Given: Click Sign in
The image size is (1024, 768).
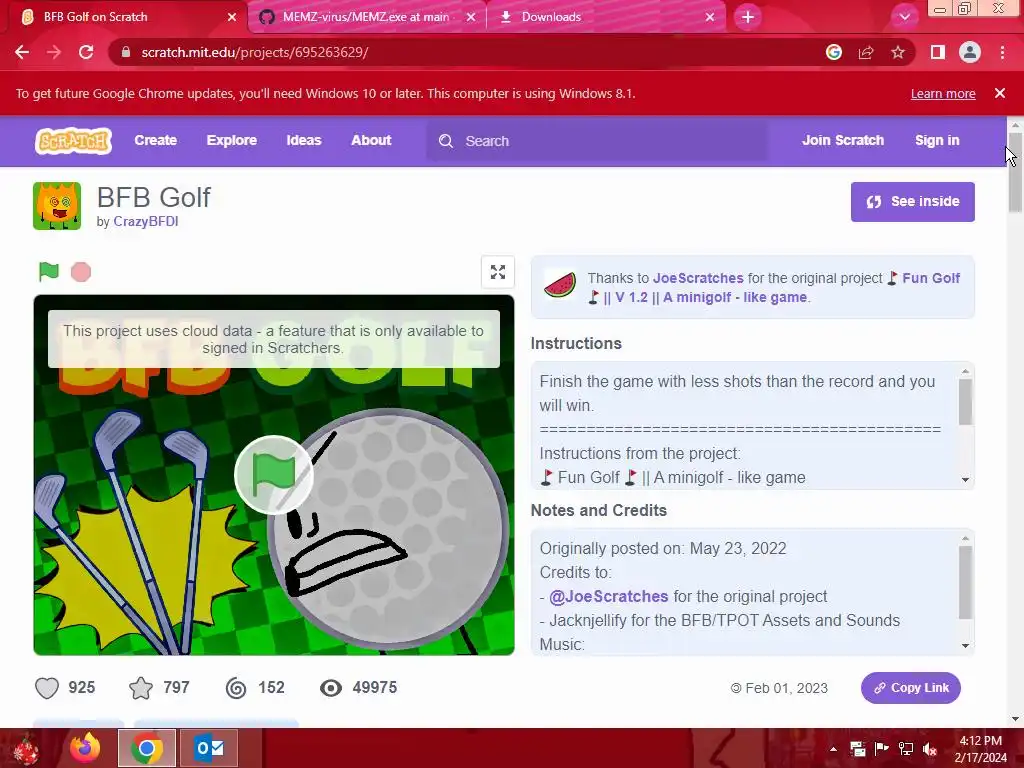Looking at the screenshot, I should tap(937, 140).
